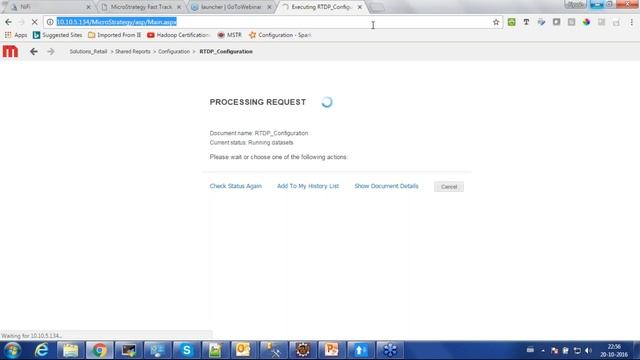Close the NiFi tab
Screen dimensions: 640x360
[x=89, y=7]
